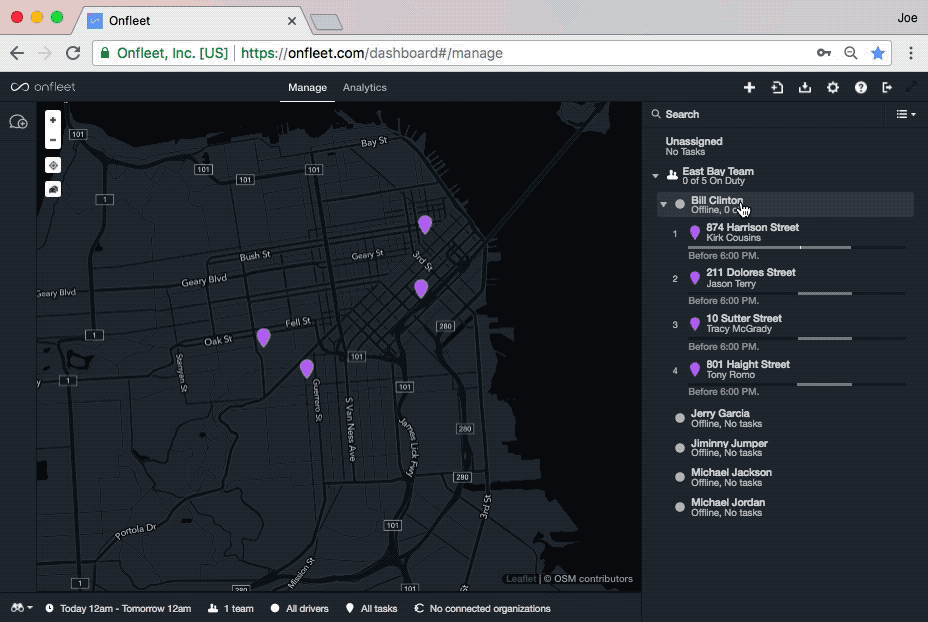Click the plus icon to create a task
Screen dimensions: 928x622
(749, 88)
